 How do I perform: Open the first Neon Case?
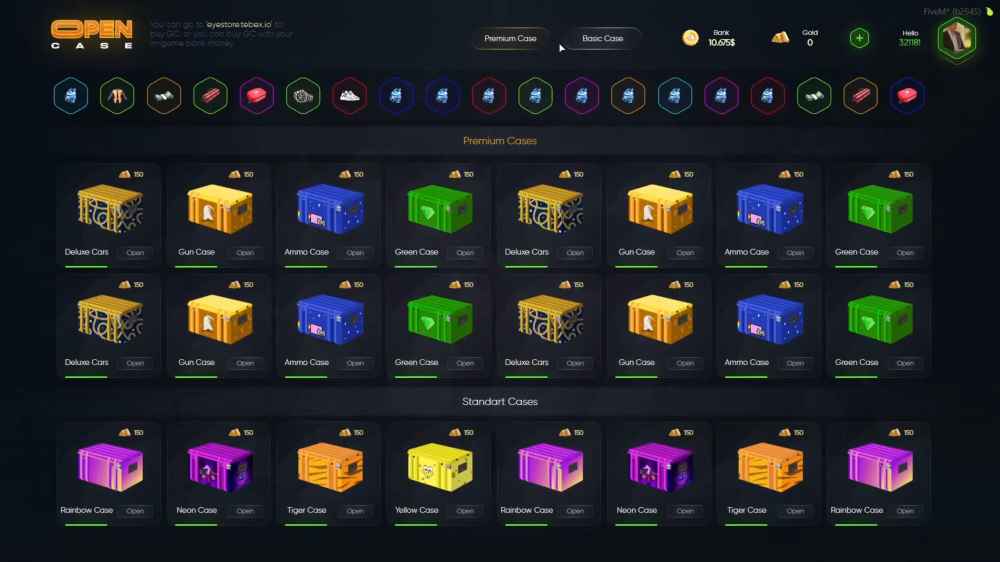coord(245,511)
